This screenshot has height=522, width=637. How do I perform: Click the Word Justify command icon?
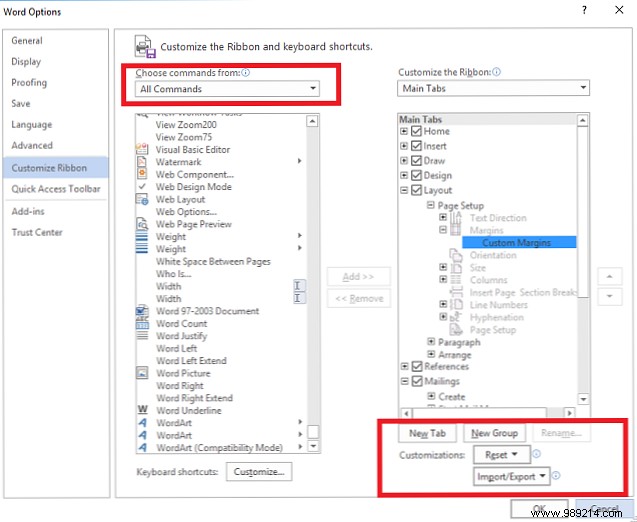click(x=142, y=336)
